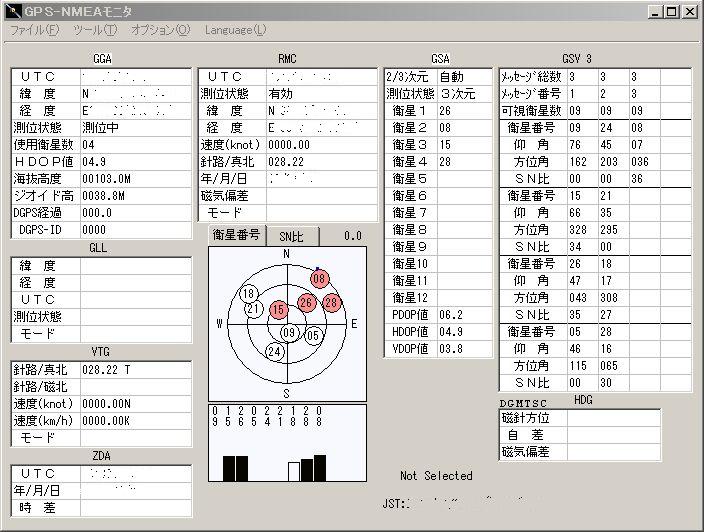The height and width of the screenshot is (532, 704).
Task: Click the 衛星4 value 28
Action: point(445,162)
